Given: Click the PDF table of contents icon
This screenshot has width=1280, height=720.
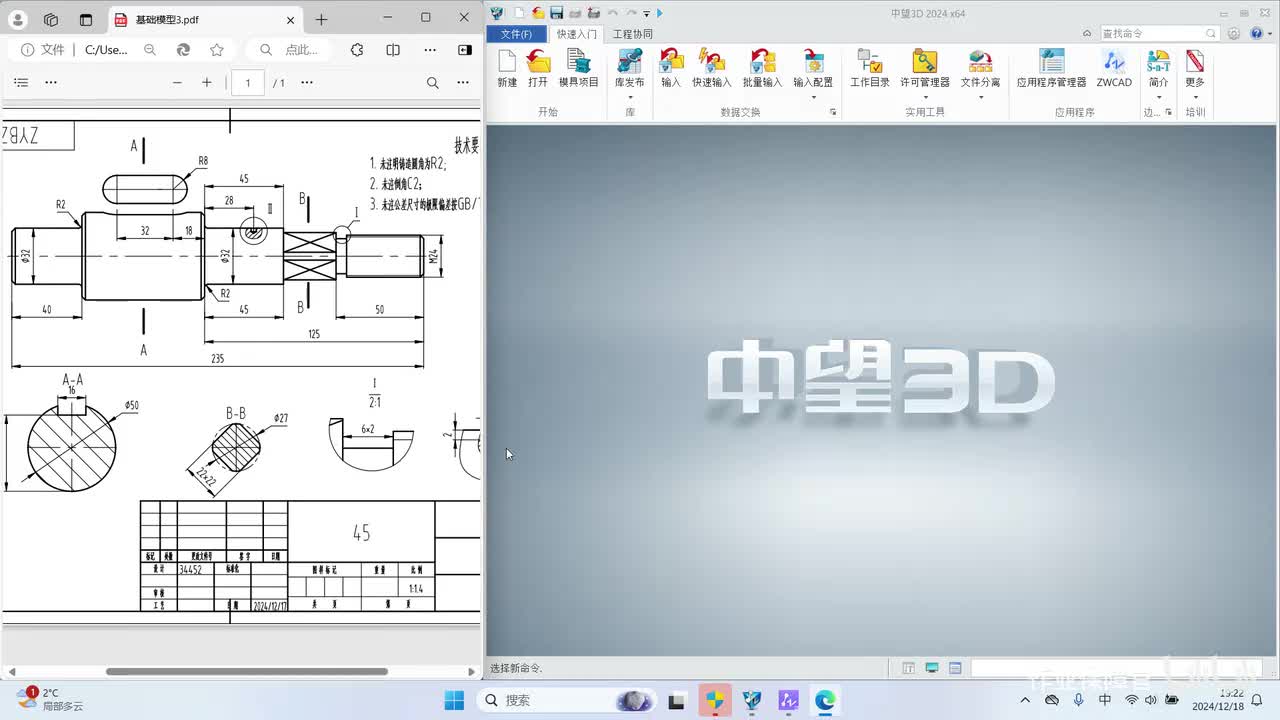Looking at the screenshot, I should pyautogui.click(x=21, y=83).
